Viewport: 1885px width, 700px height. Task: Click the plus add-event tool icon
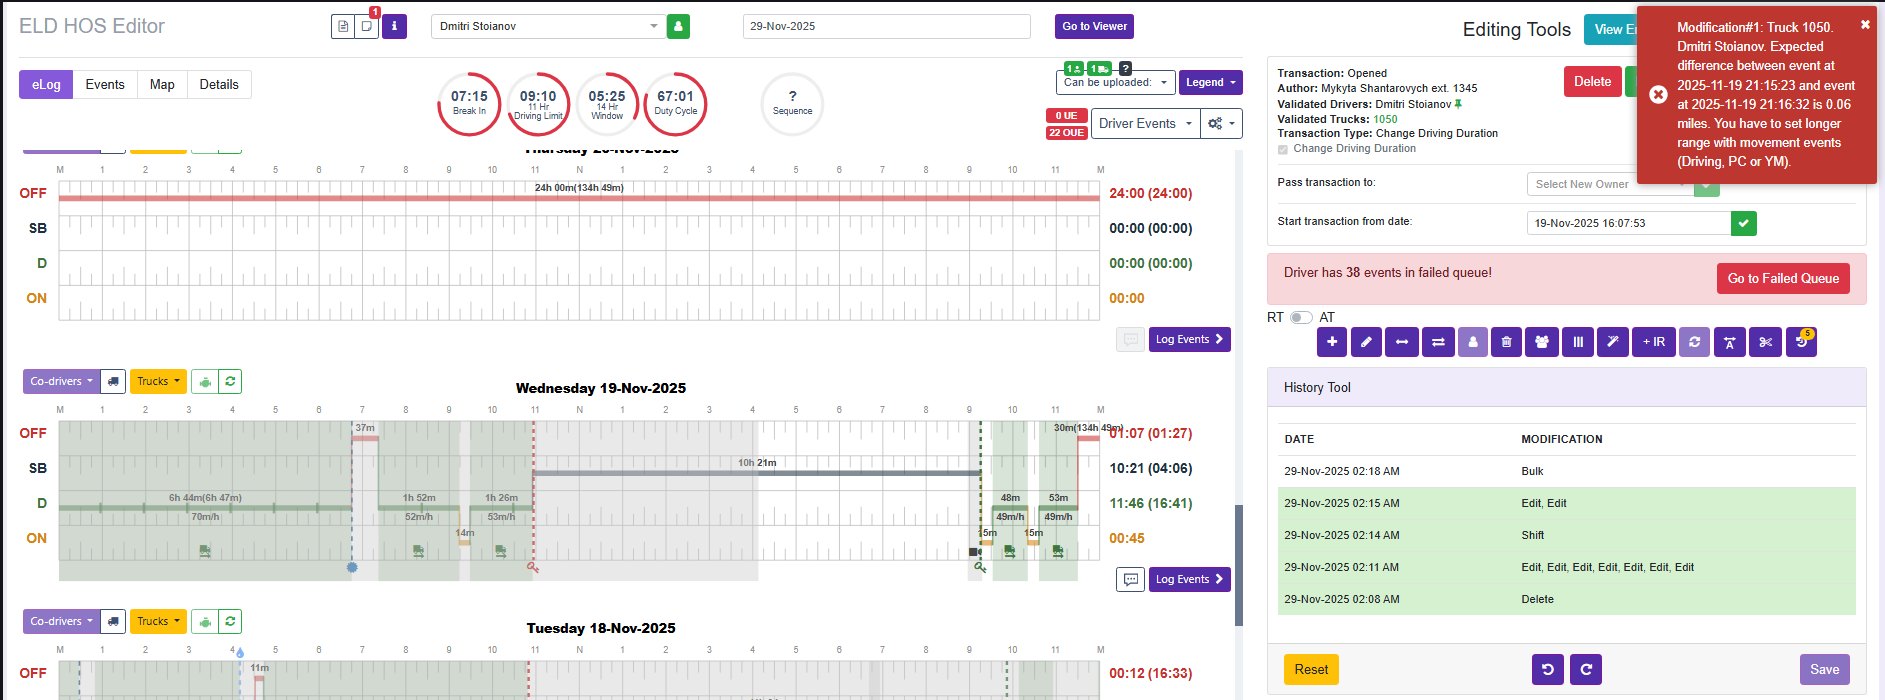tap(1332, 342)
